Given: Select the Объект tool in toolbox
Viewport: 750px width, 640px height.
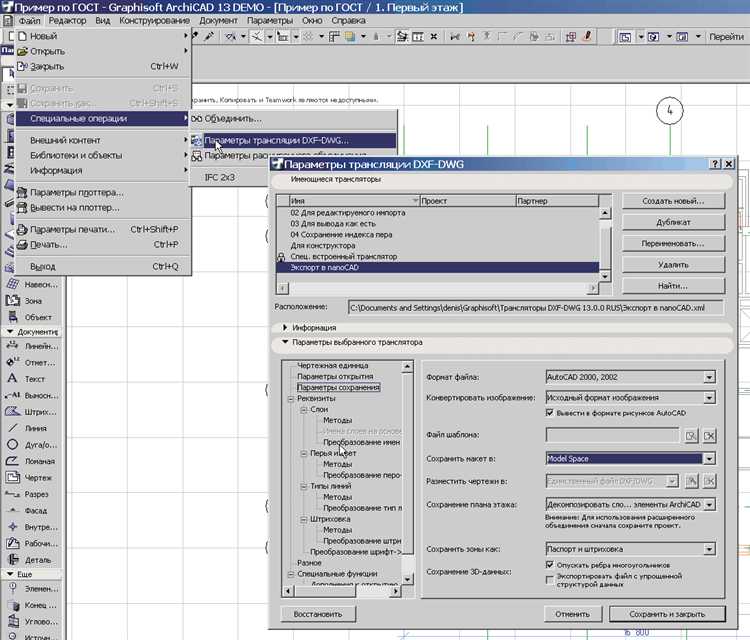Looking at the screenshot, I should coord(31,317).
